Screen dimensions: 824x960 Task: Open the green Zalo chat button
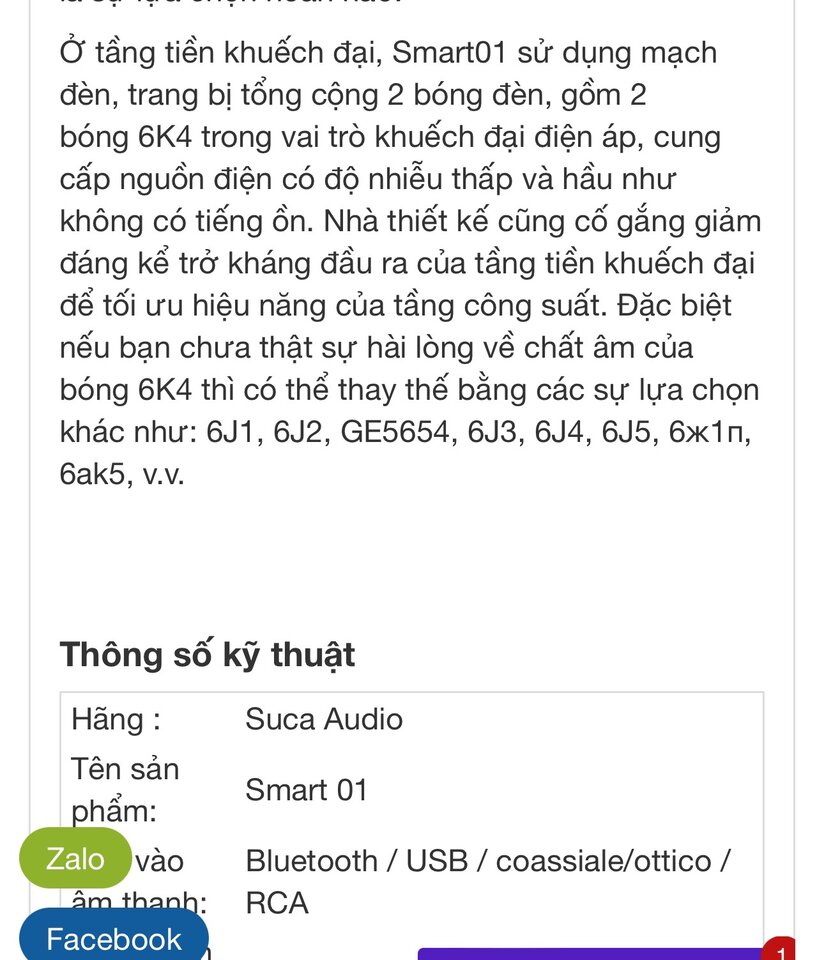click(x=75, y=858)
